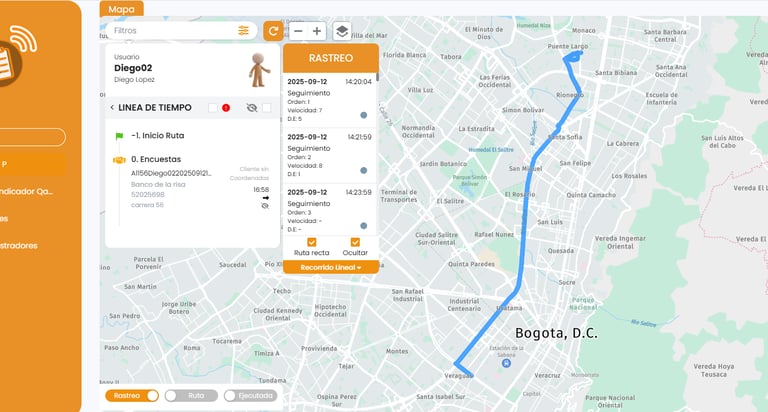Open the 0. Encuestas timeline item
Image resolution: width=768 pixels, height=412 pixels.
156,159
